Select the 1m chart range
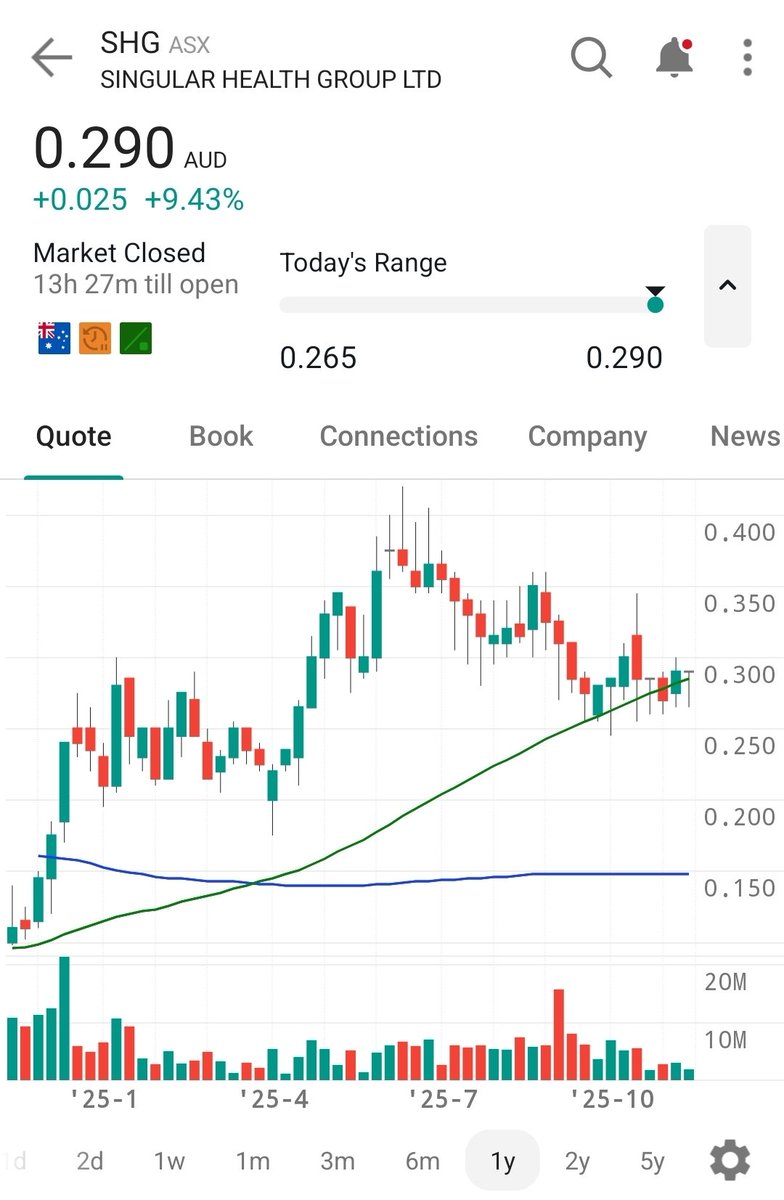The image size is (784, 1200). 252,1161
